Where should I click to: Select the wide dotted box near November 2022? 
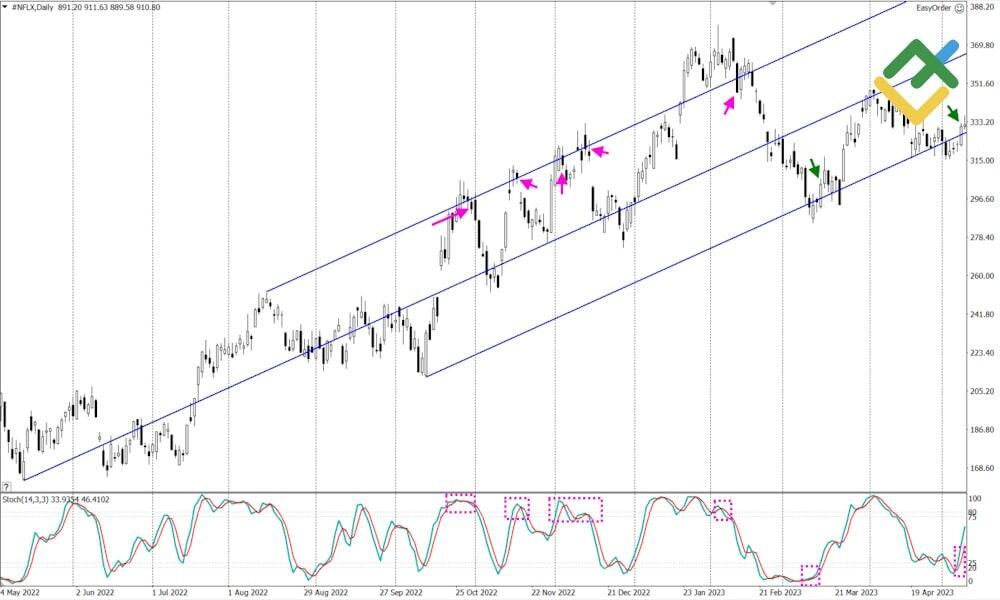click(575, 509)
